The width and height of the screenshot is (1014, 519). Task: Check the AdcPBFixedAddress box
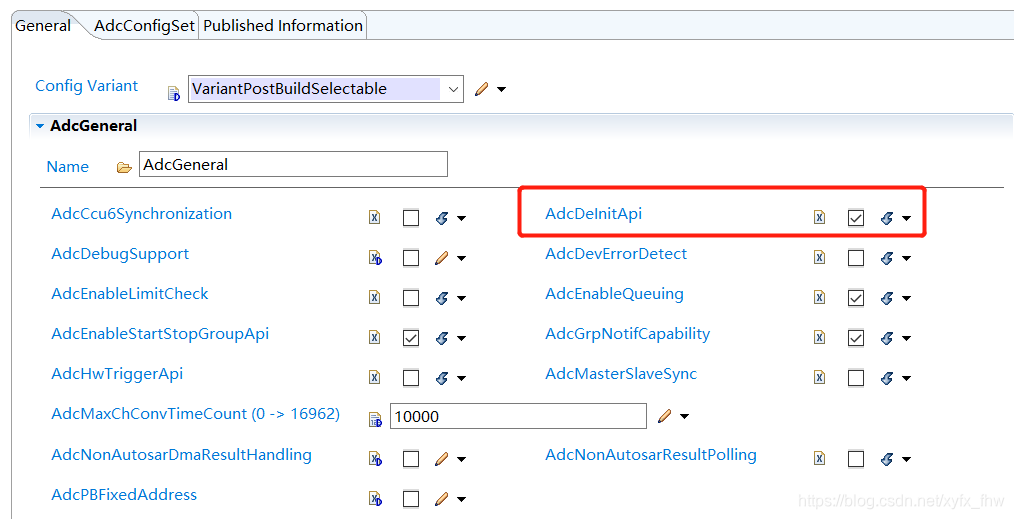411,499
